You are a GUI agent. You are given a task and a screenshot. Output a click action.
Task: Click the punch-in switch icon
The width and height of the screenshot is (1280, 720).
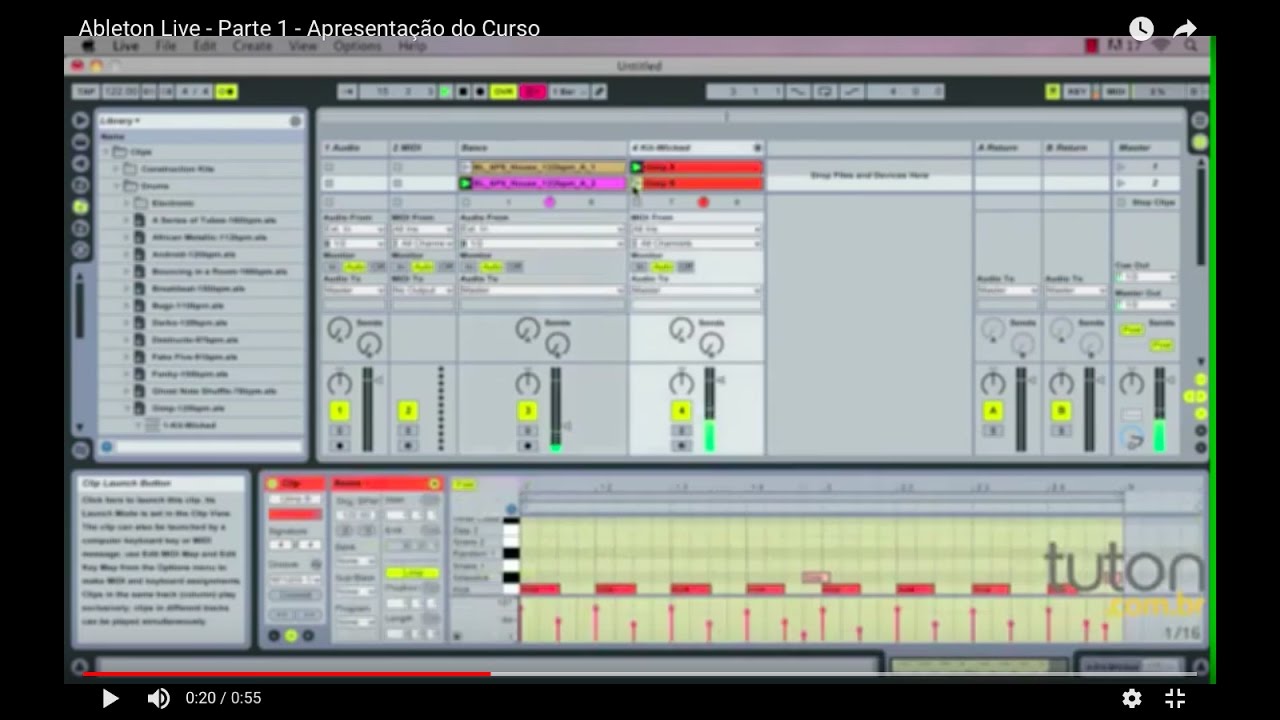coord(798,92)
